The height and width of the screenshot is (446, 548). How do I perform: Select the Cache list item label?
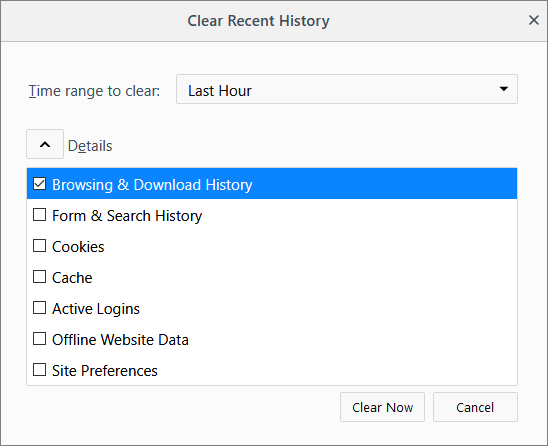[72, 278]
